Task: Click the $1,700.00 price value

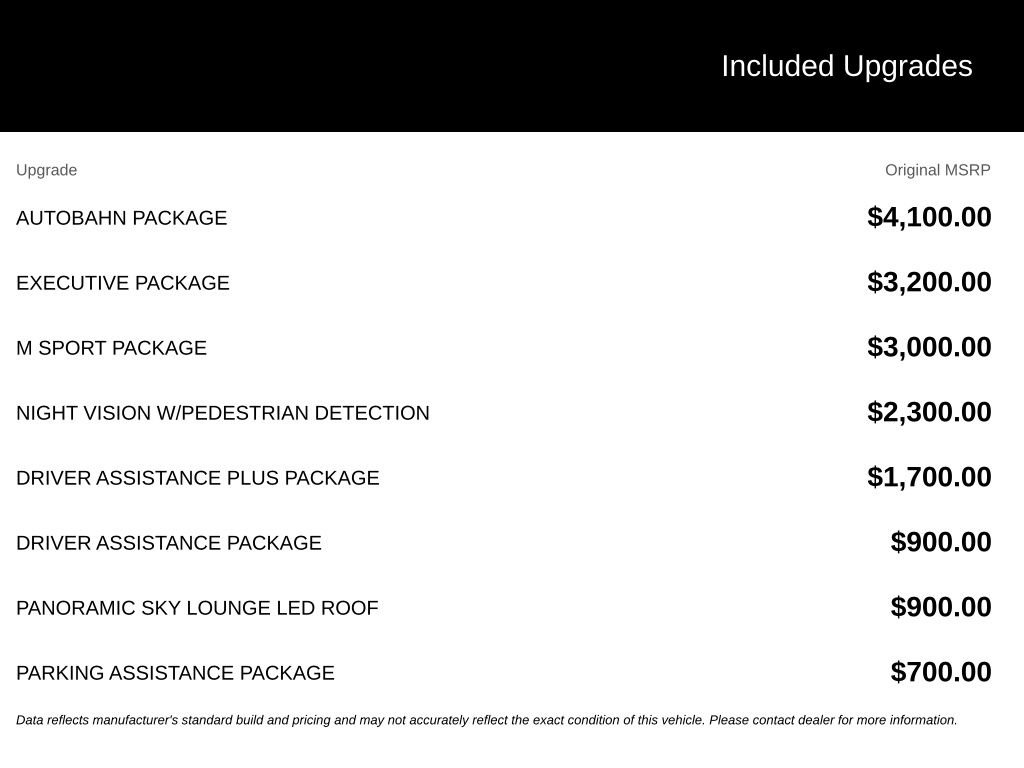Action: (x=929, y=477)
